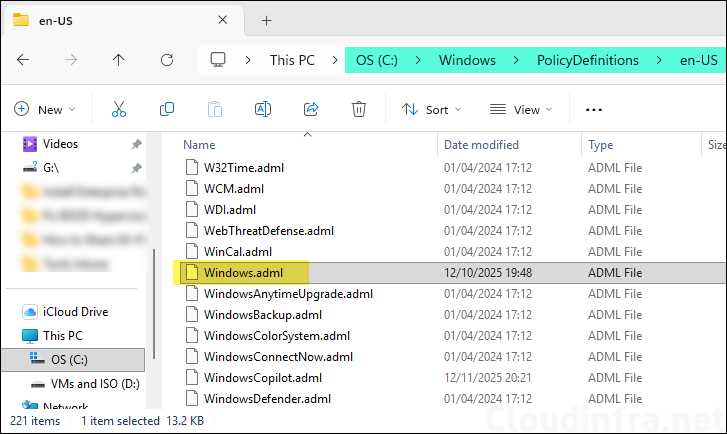Image resolution: width=727 pixels, height=434 pixels.
Task: Open the View layout dropdown
Action: point(521,109)
